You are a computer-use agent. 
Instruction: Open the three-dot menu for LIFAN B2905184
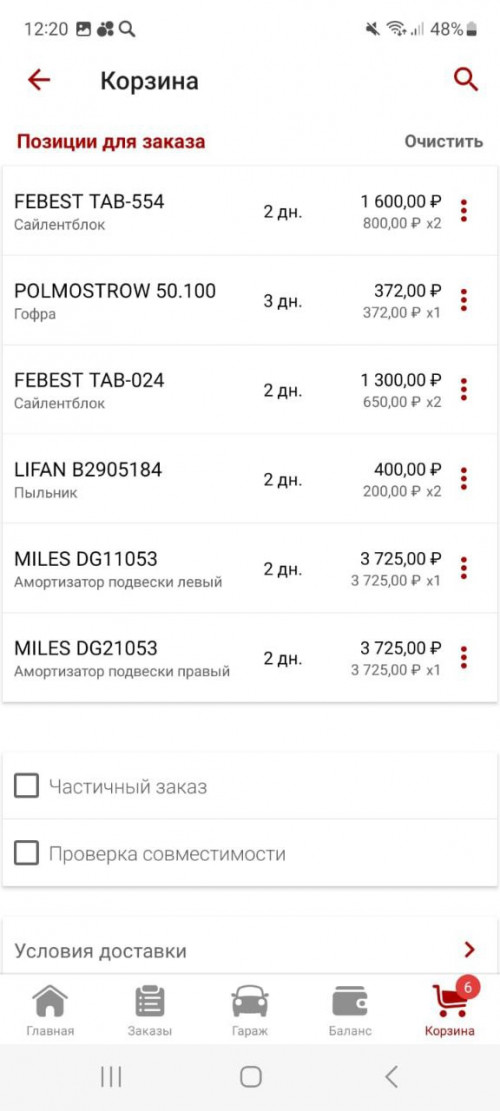coord(464,479)
